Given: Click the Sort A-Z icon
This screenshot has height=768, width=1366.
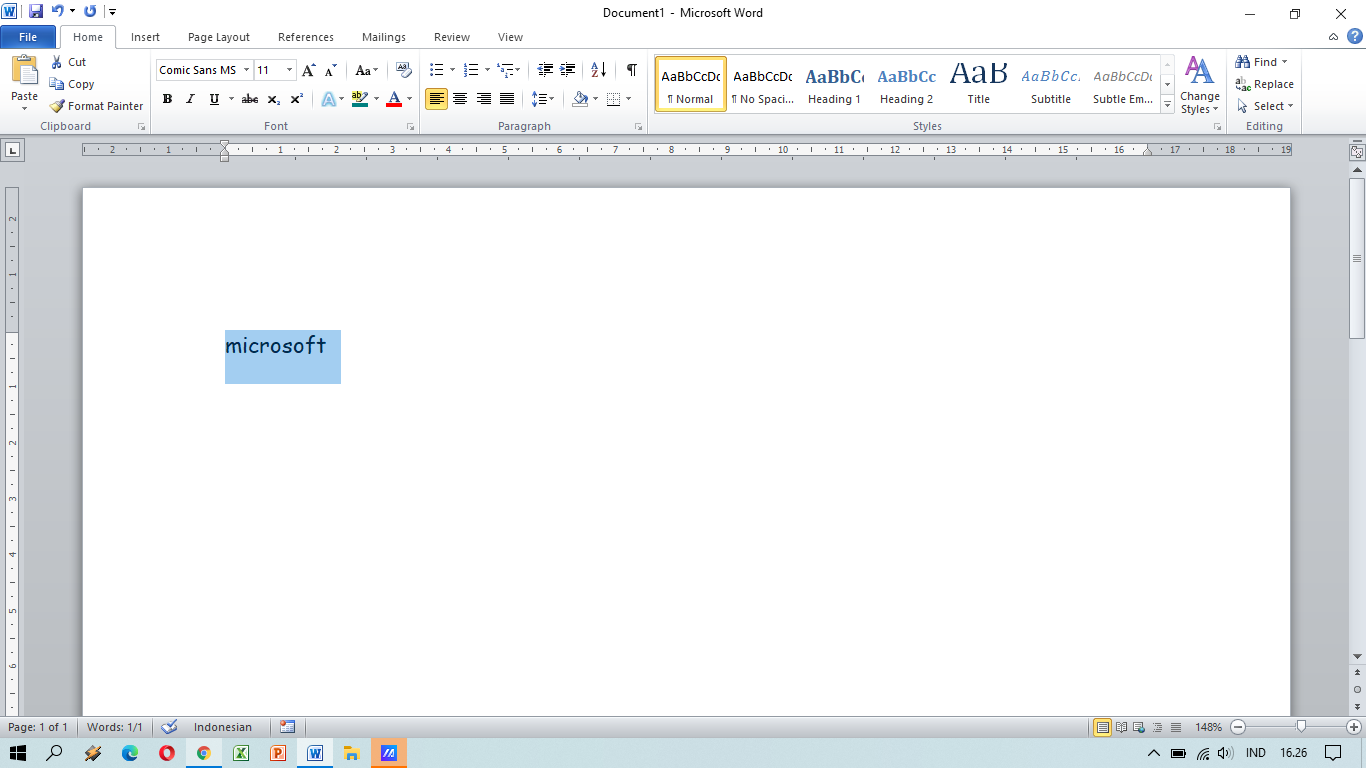Looking at the screenshot, I should (x=598, y=70).
